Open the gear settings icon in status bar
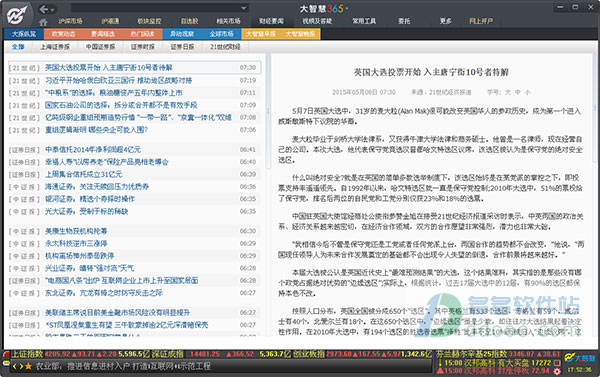Screen dimensions: 600x377 pos(557,371)
